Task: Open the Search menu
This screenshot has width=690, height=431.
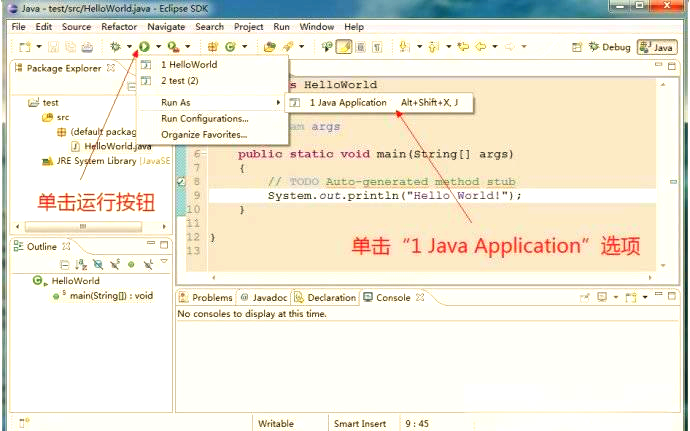Action: [209, 27]
